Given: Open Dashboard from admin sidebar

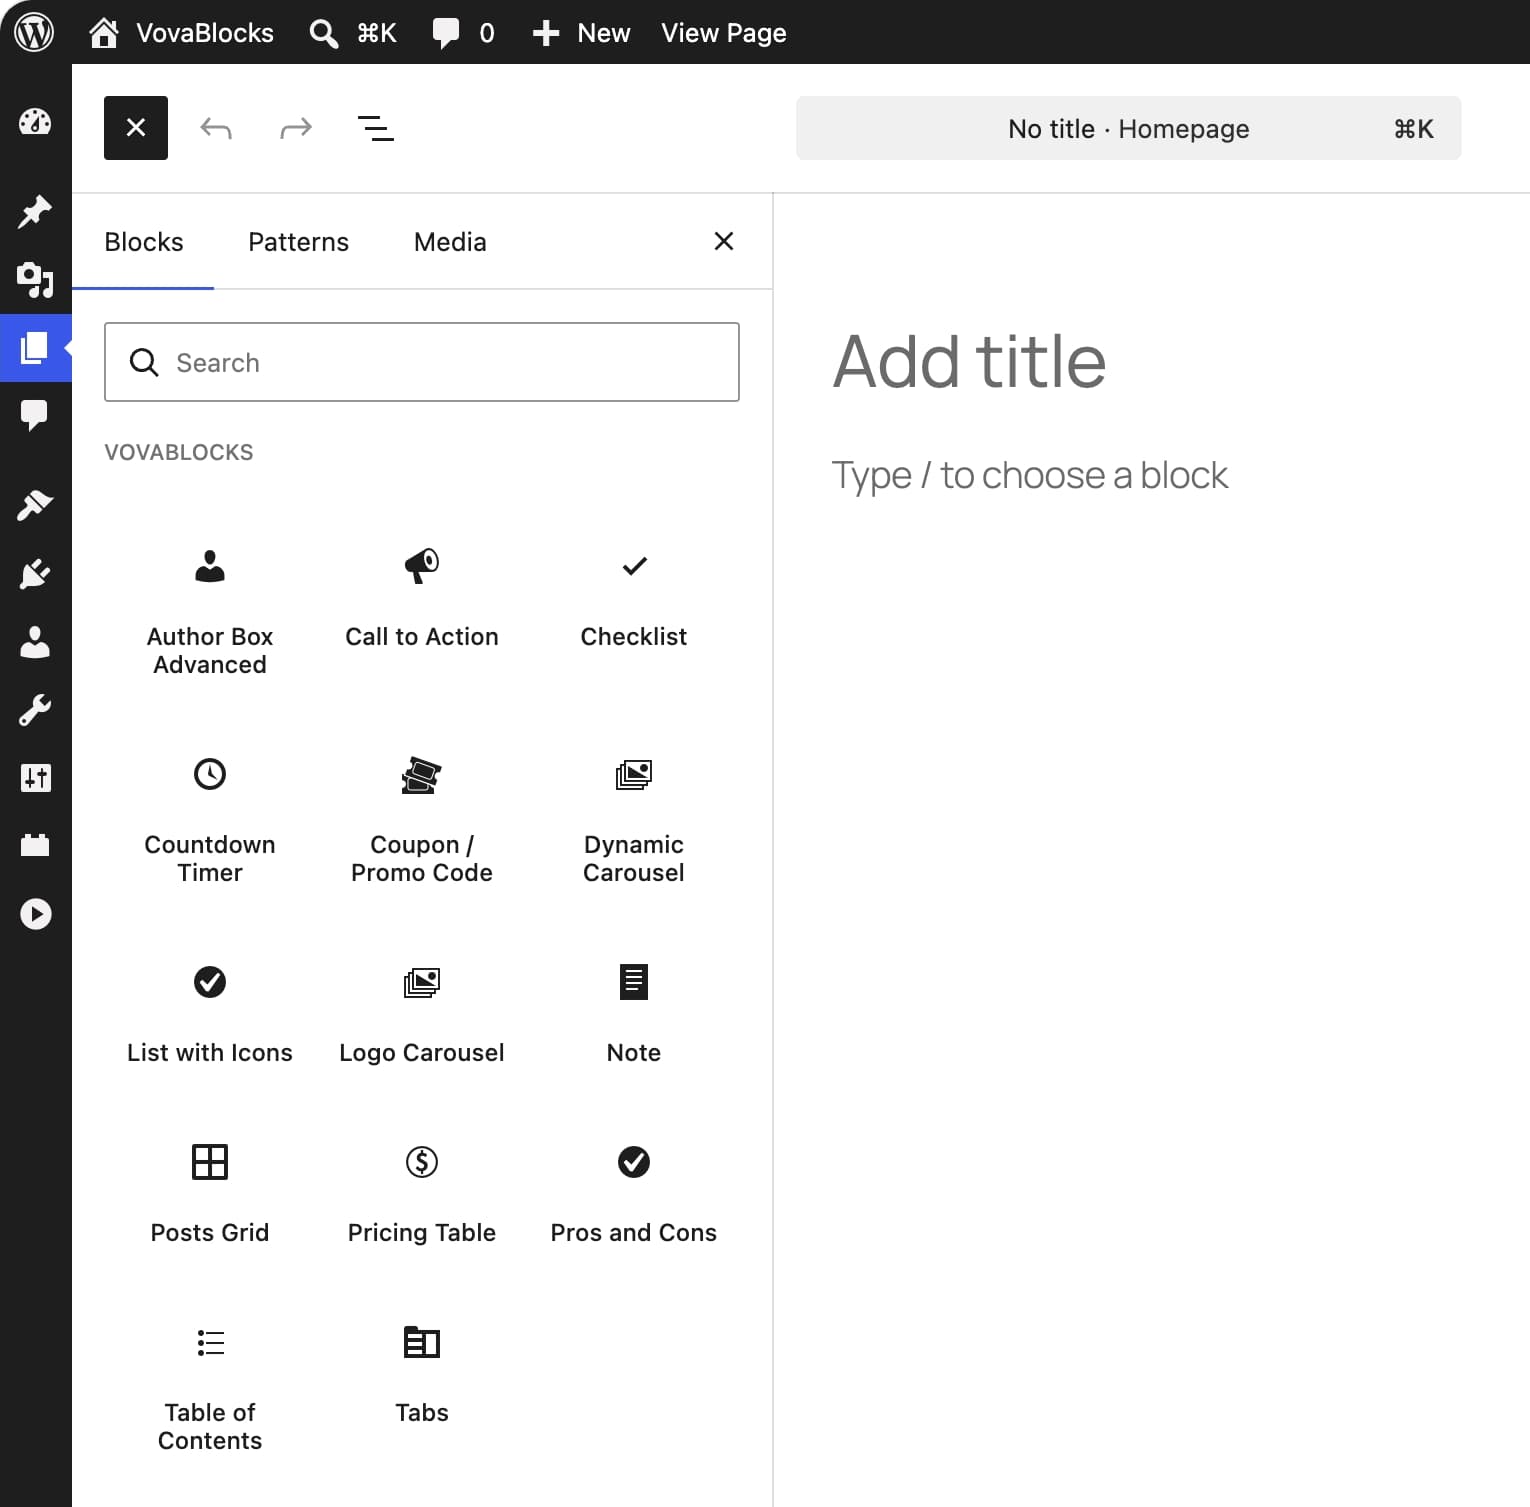Looking at the screenshot, I should coord(35,122).
